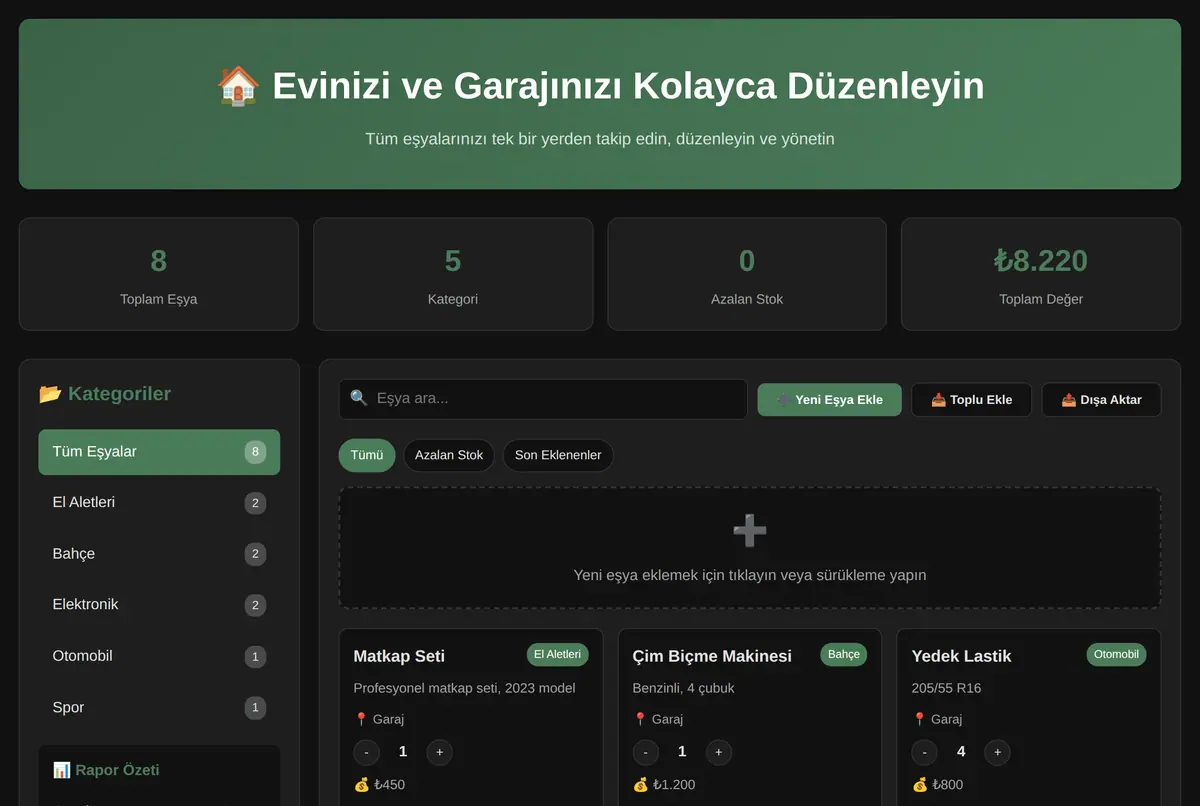Click the pin icon on the Yedek Lastik card
The width and height of the screenshot is (1200, 806).
919,719
